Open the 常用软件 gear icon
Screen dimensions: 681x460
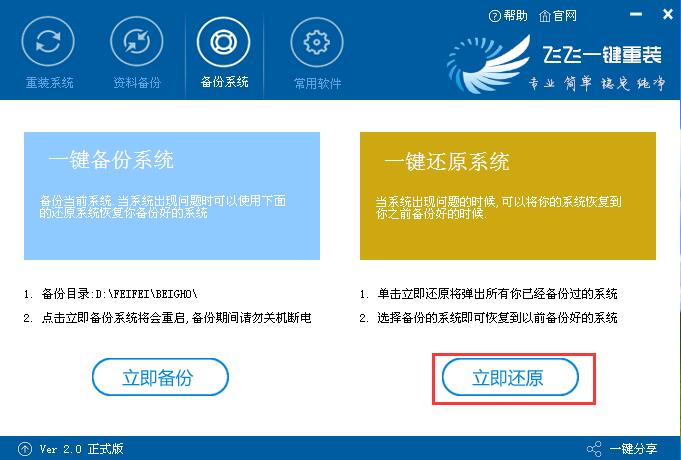point(317,42)
